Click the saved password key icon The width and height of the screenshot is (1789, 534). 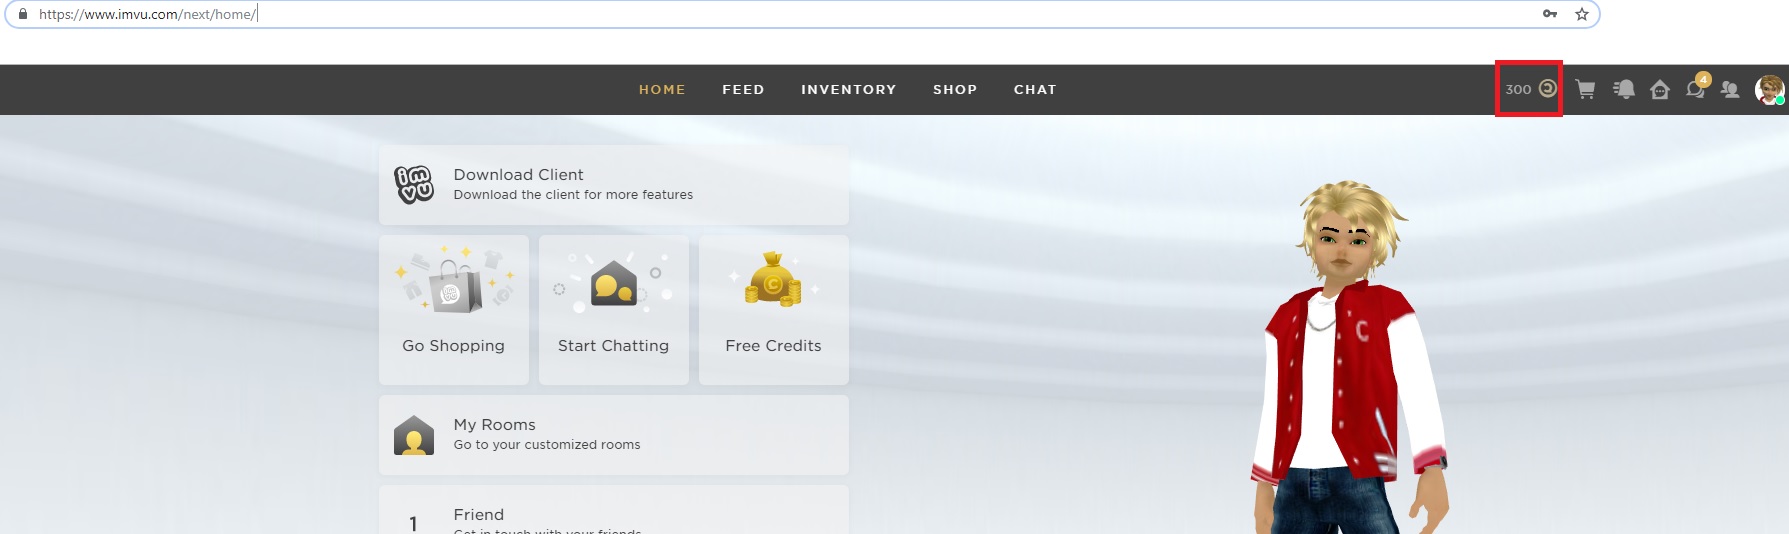(x=1550, y=14)
